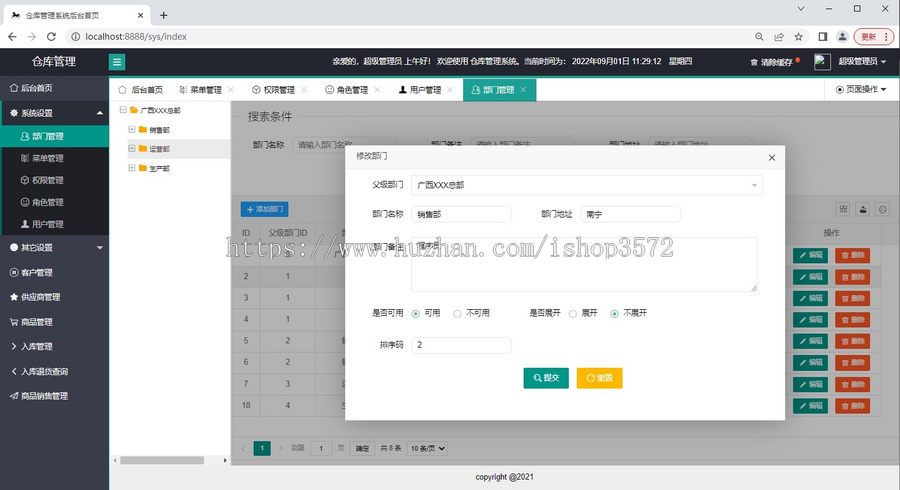The height and width of the screenshot is (490, 900).
Task: Close the 菜单管理 tab
Action: coord(231,90)
